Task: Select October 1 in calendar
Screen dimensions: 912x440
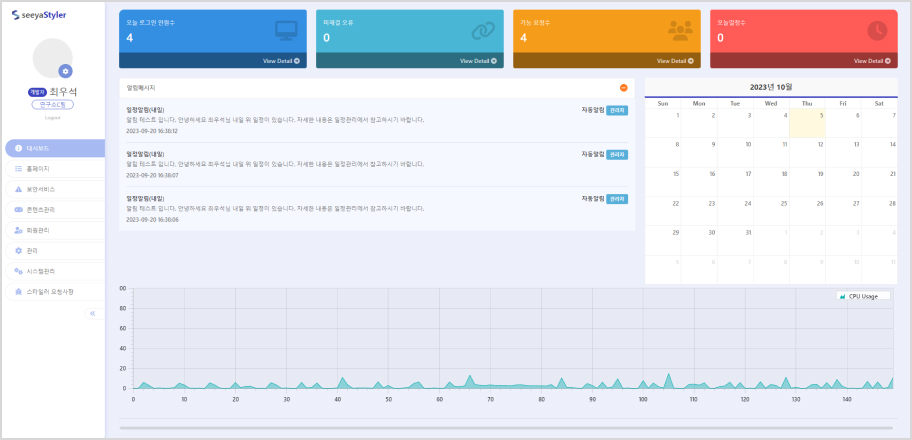Action: click(663, 123)
